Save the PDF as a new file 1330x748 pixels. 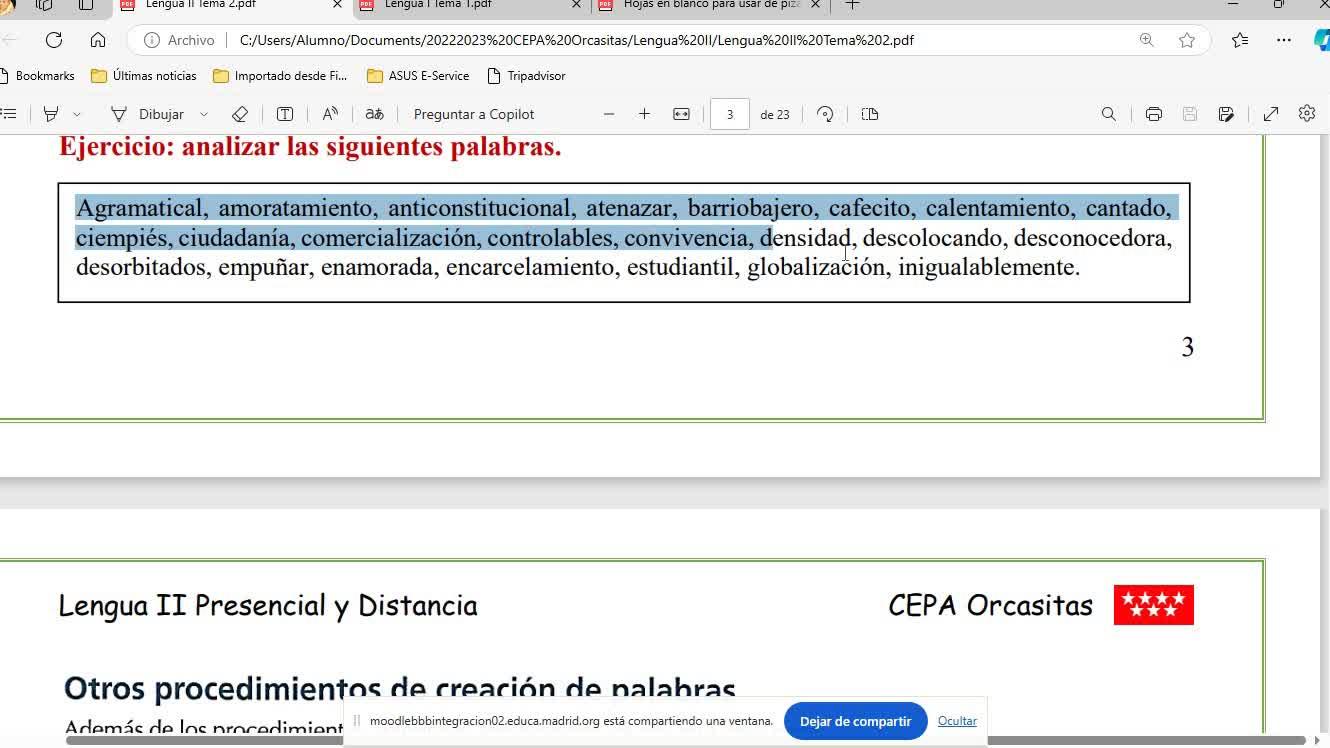click(1226, 114)
